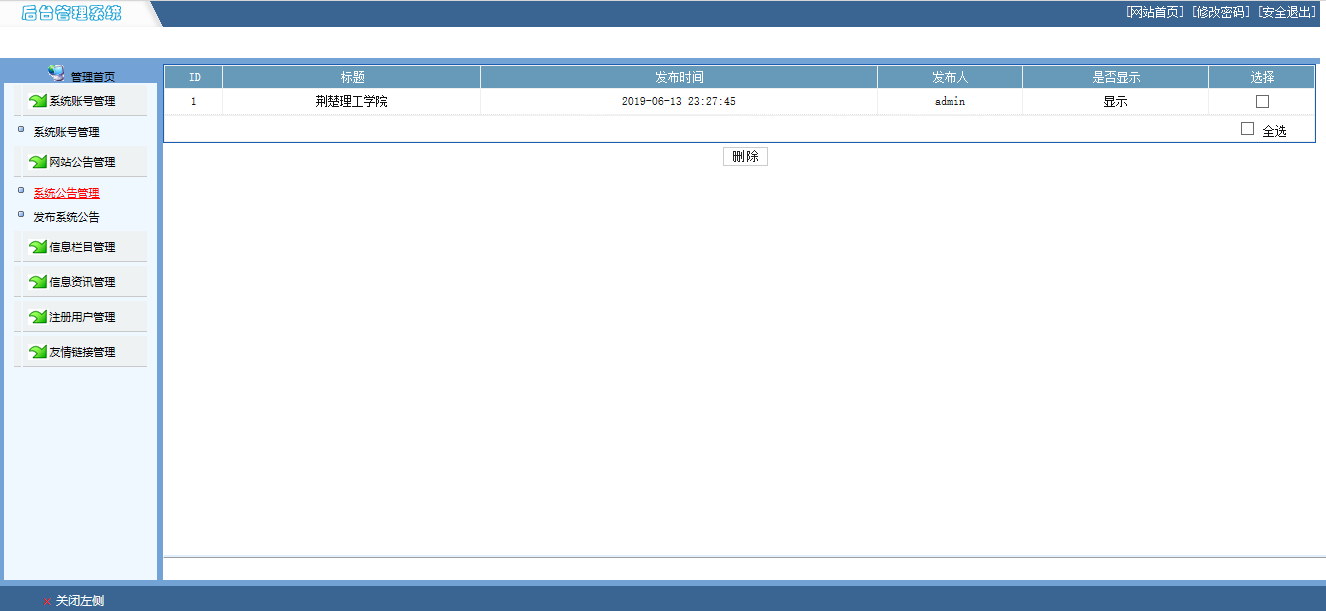The height and width of the screenshot is (611, 1326).
Task: Open the 修改密码 link
Action: tap(1221, 12)
